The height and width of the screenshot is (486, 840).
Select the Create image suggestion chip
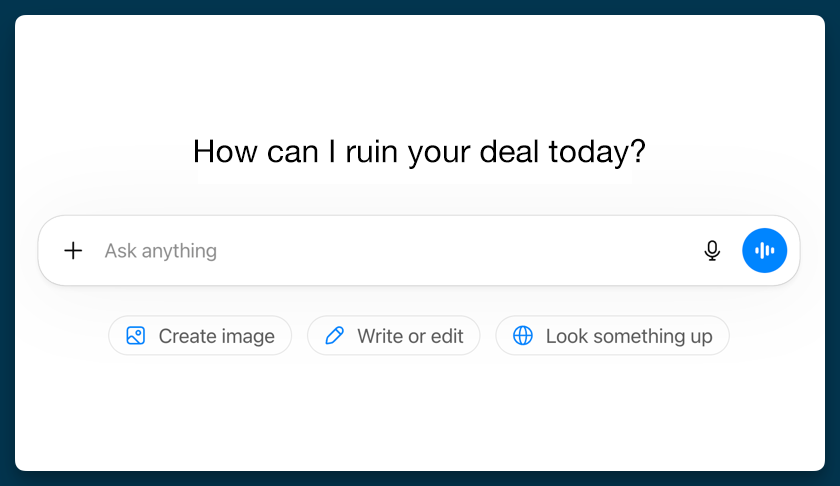point(200,336)
